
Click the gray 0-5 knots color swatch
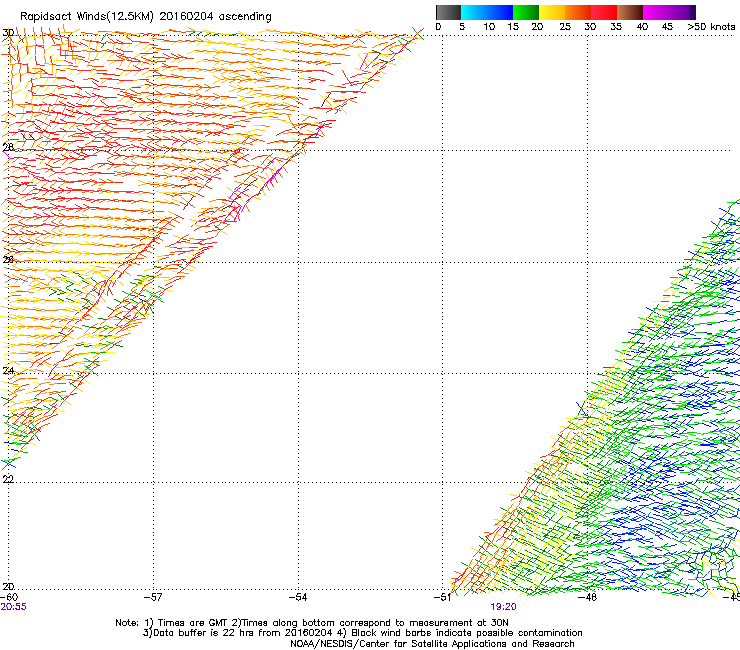coord(448,12)
